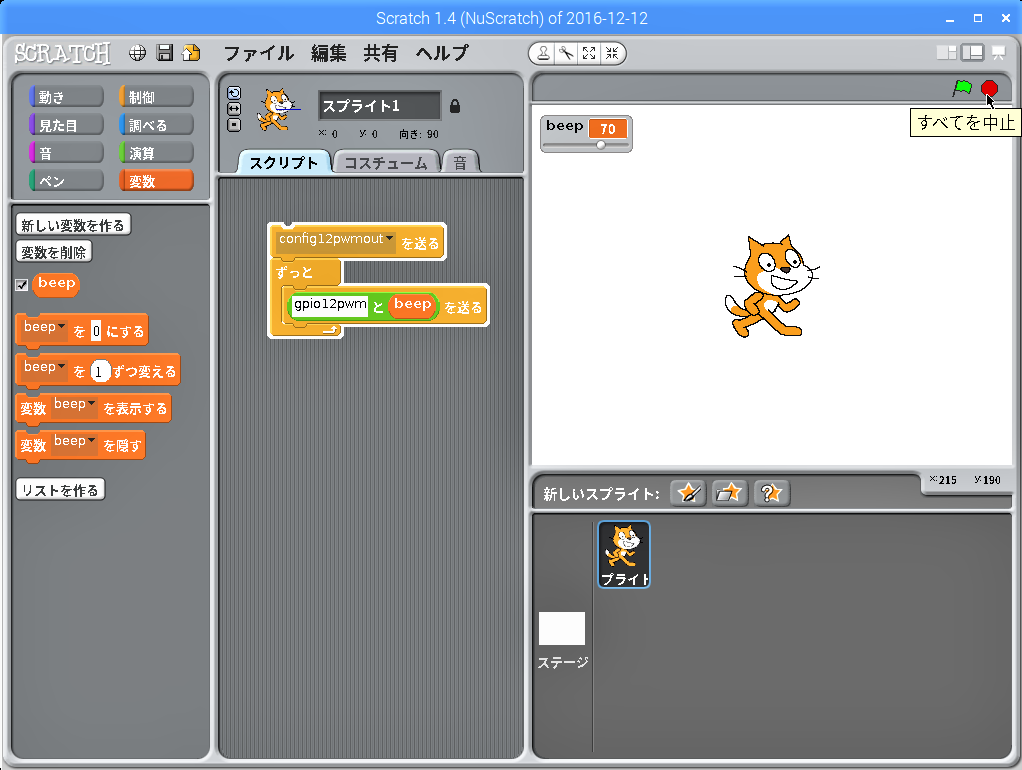This screenshot has height=770, width=1022.
Task: Enter presentation mode
Action: [999, 53]
